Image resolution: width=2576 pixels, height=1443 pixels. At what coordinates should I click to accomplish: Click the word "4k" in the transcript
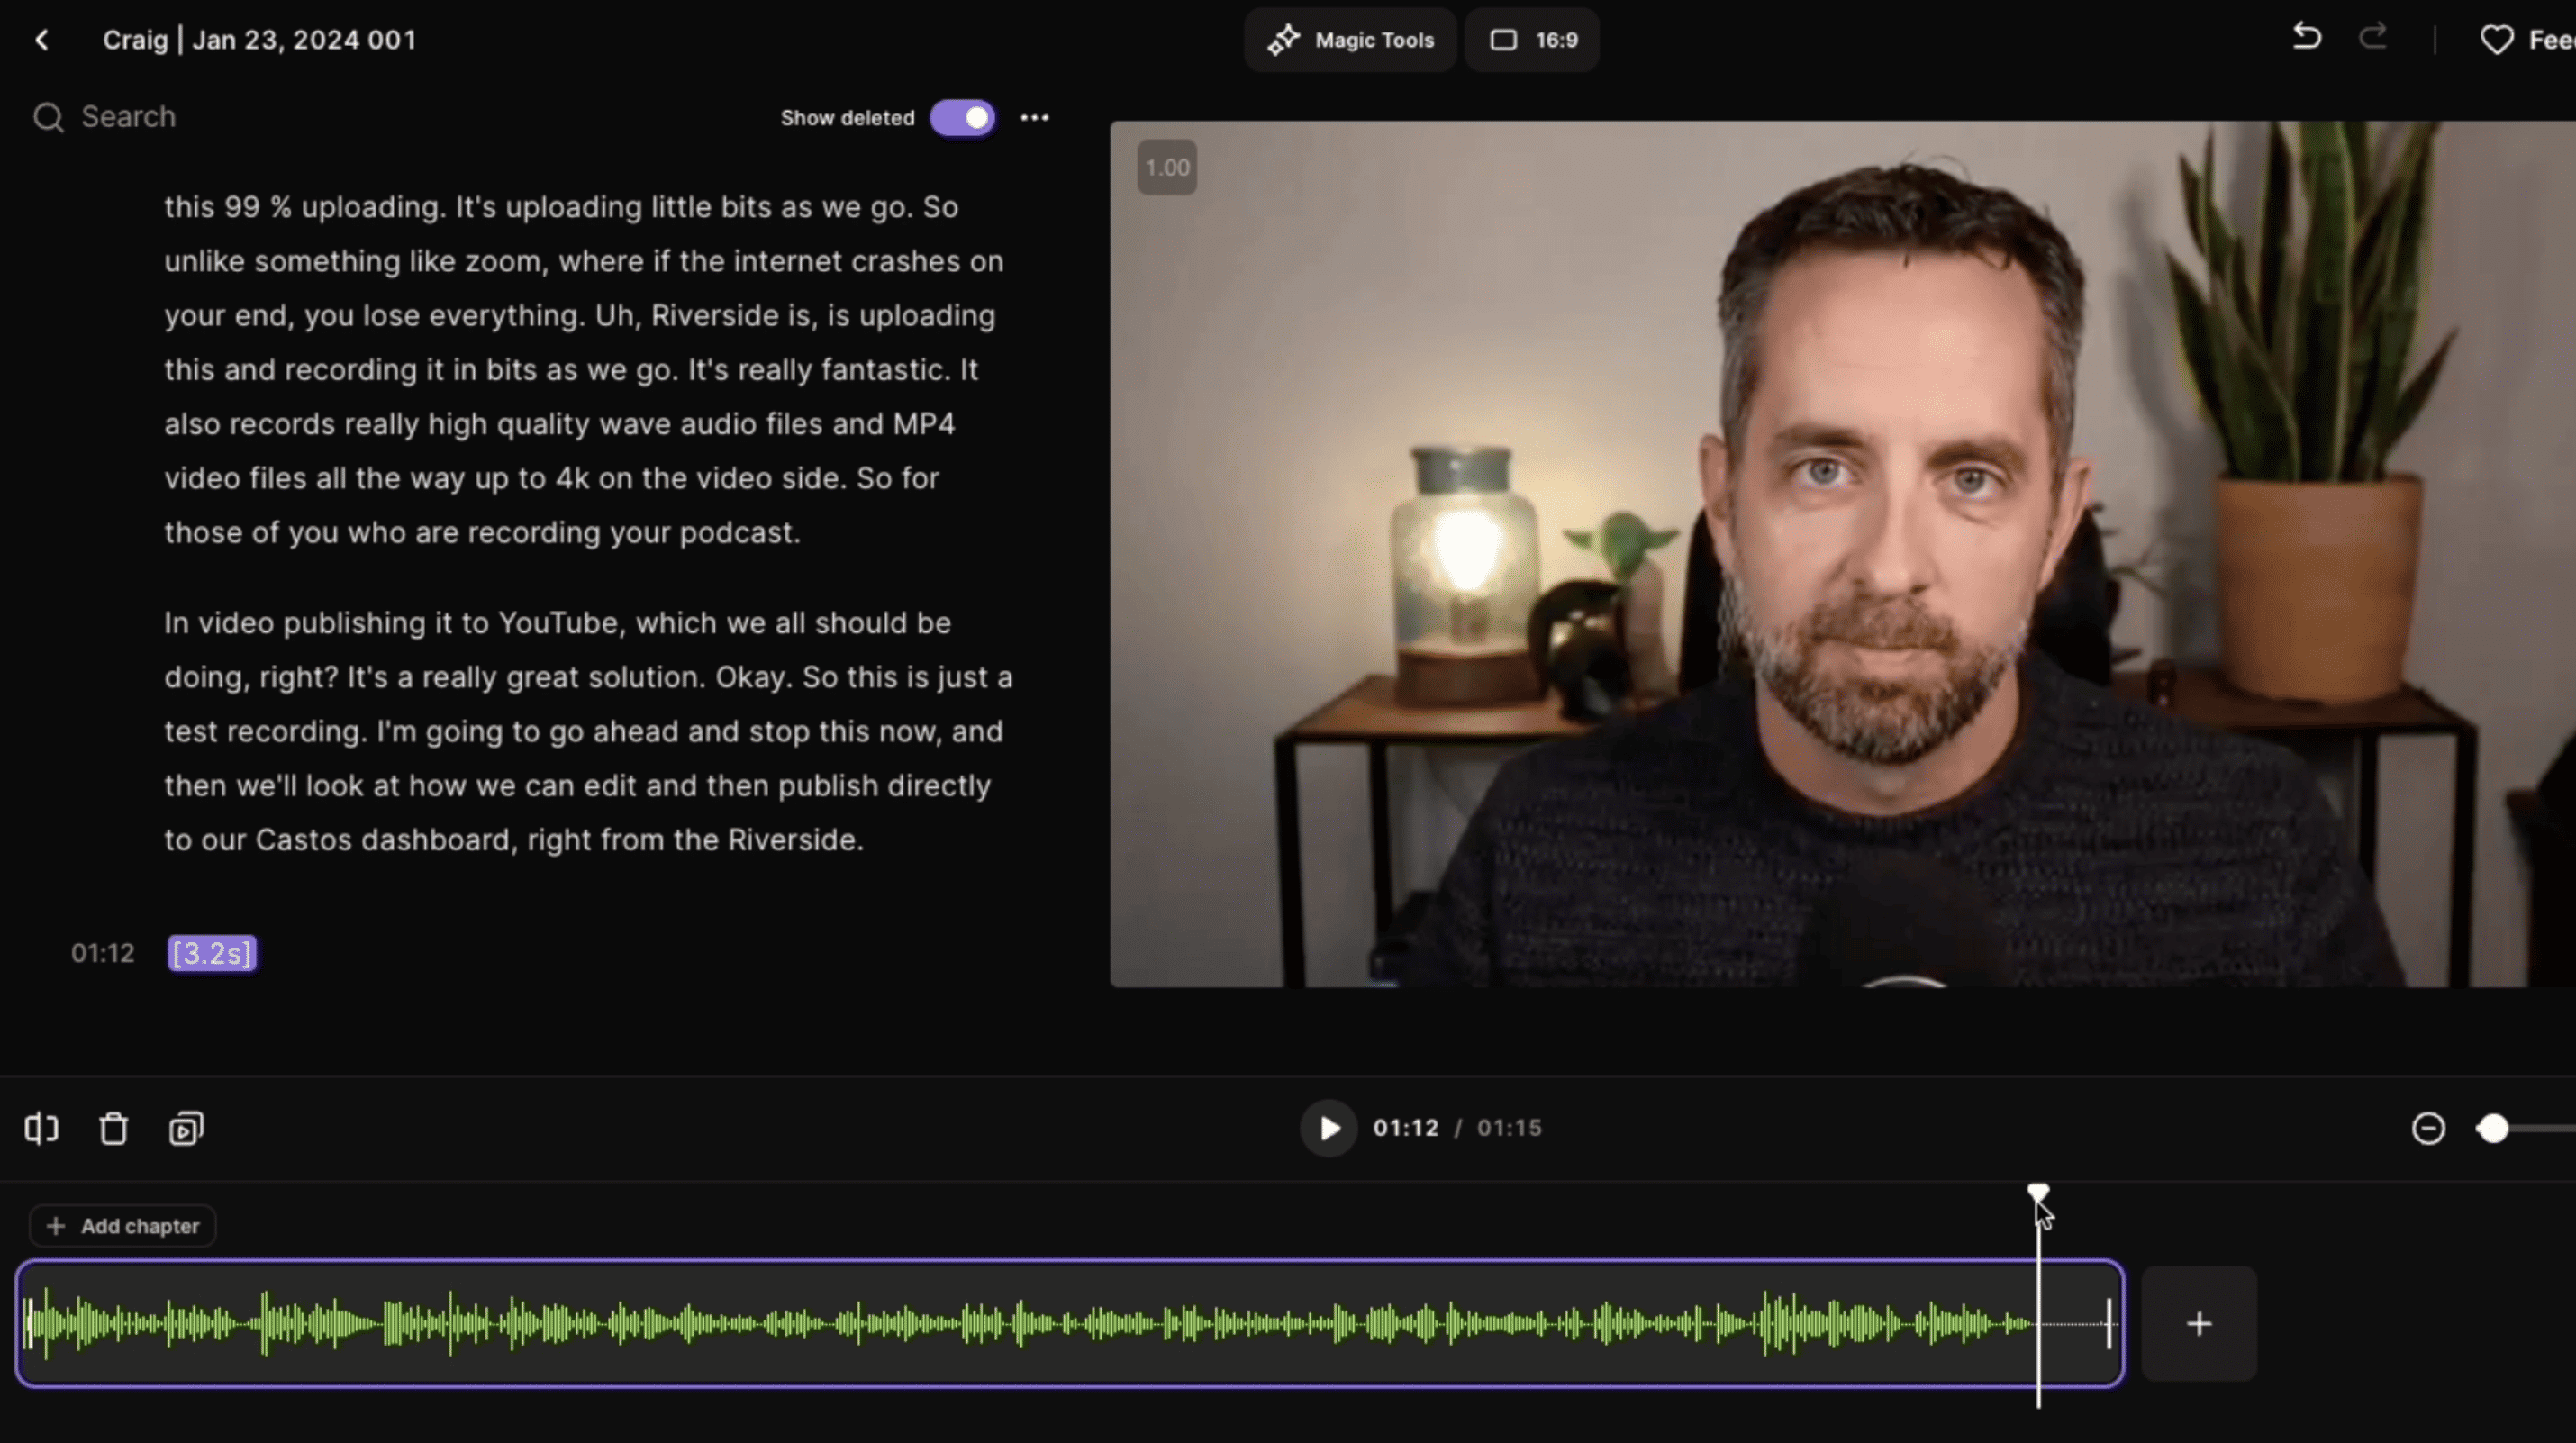pyautogui.click(x=572, y=478)
